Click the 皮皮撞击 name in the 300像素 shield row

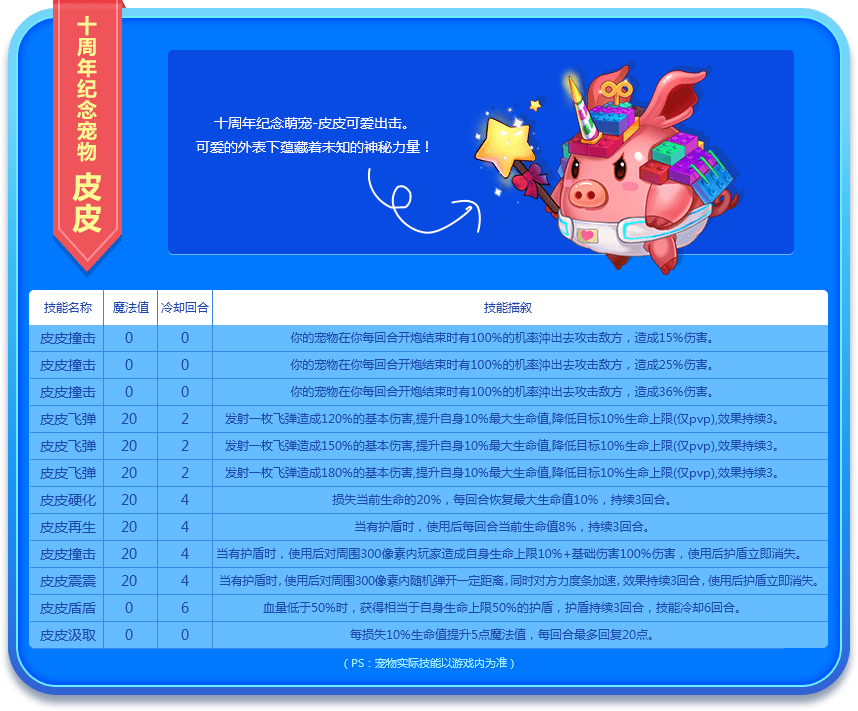(x=68, y=554)
